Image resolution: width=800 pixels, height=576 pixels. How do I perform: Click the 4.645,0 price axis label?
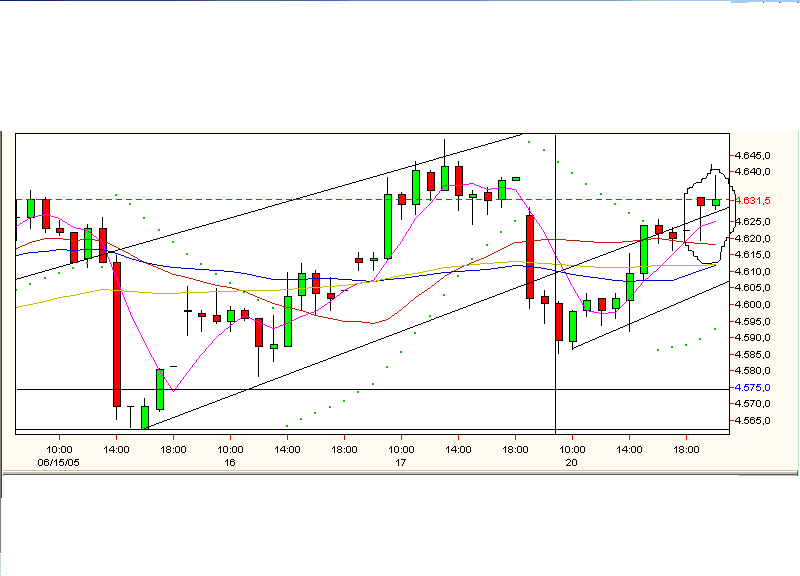tap(753, 155)
